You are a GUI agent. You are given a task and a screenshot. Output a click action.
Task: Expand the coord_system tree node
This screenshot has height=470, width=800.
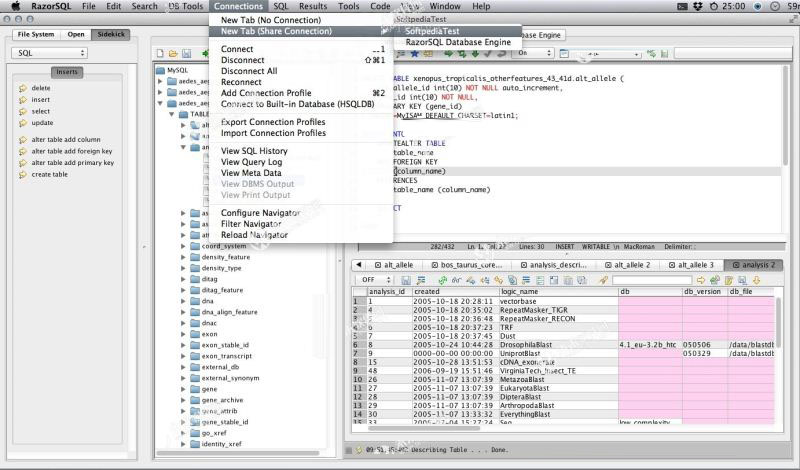tap(183, 246)
